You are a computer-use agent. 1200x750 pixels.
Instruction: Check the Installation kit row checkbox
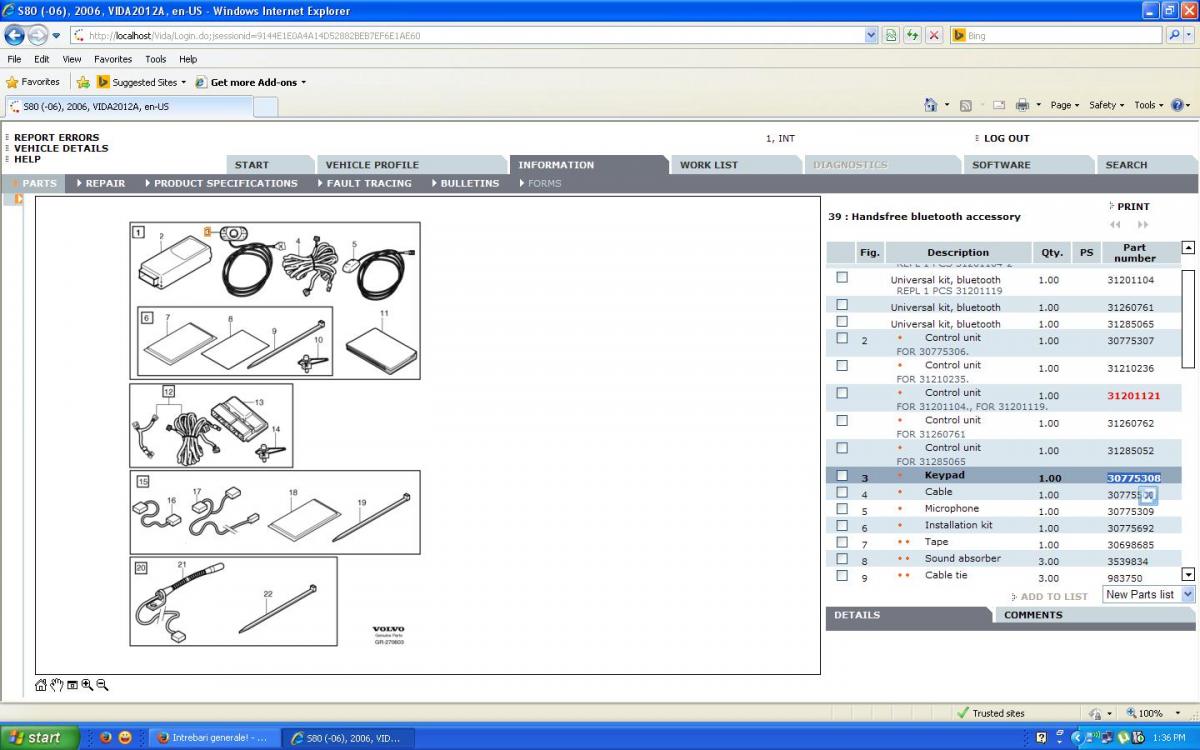coord(842,526)
